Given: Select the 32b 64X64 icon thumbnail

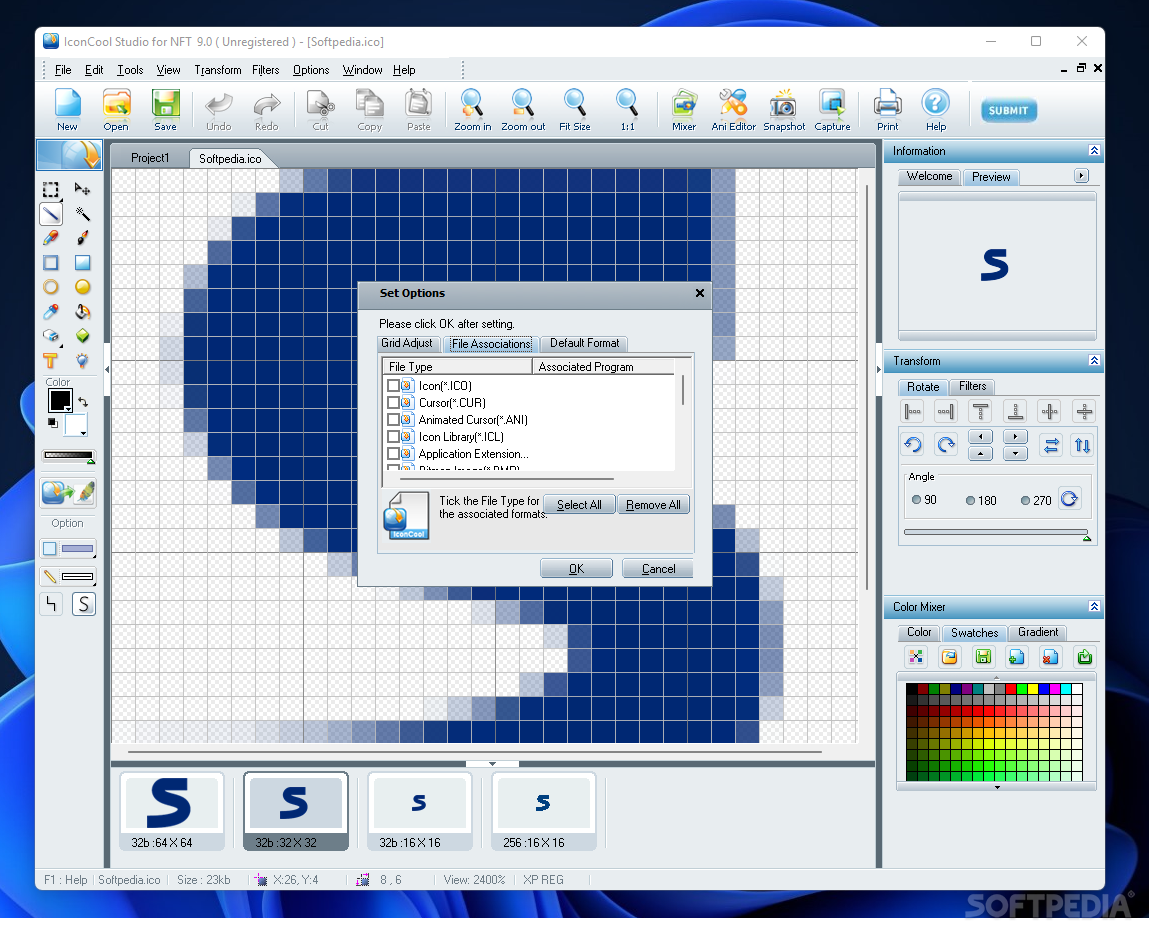Looking at the screenshot, I should (172, 811).
